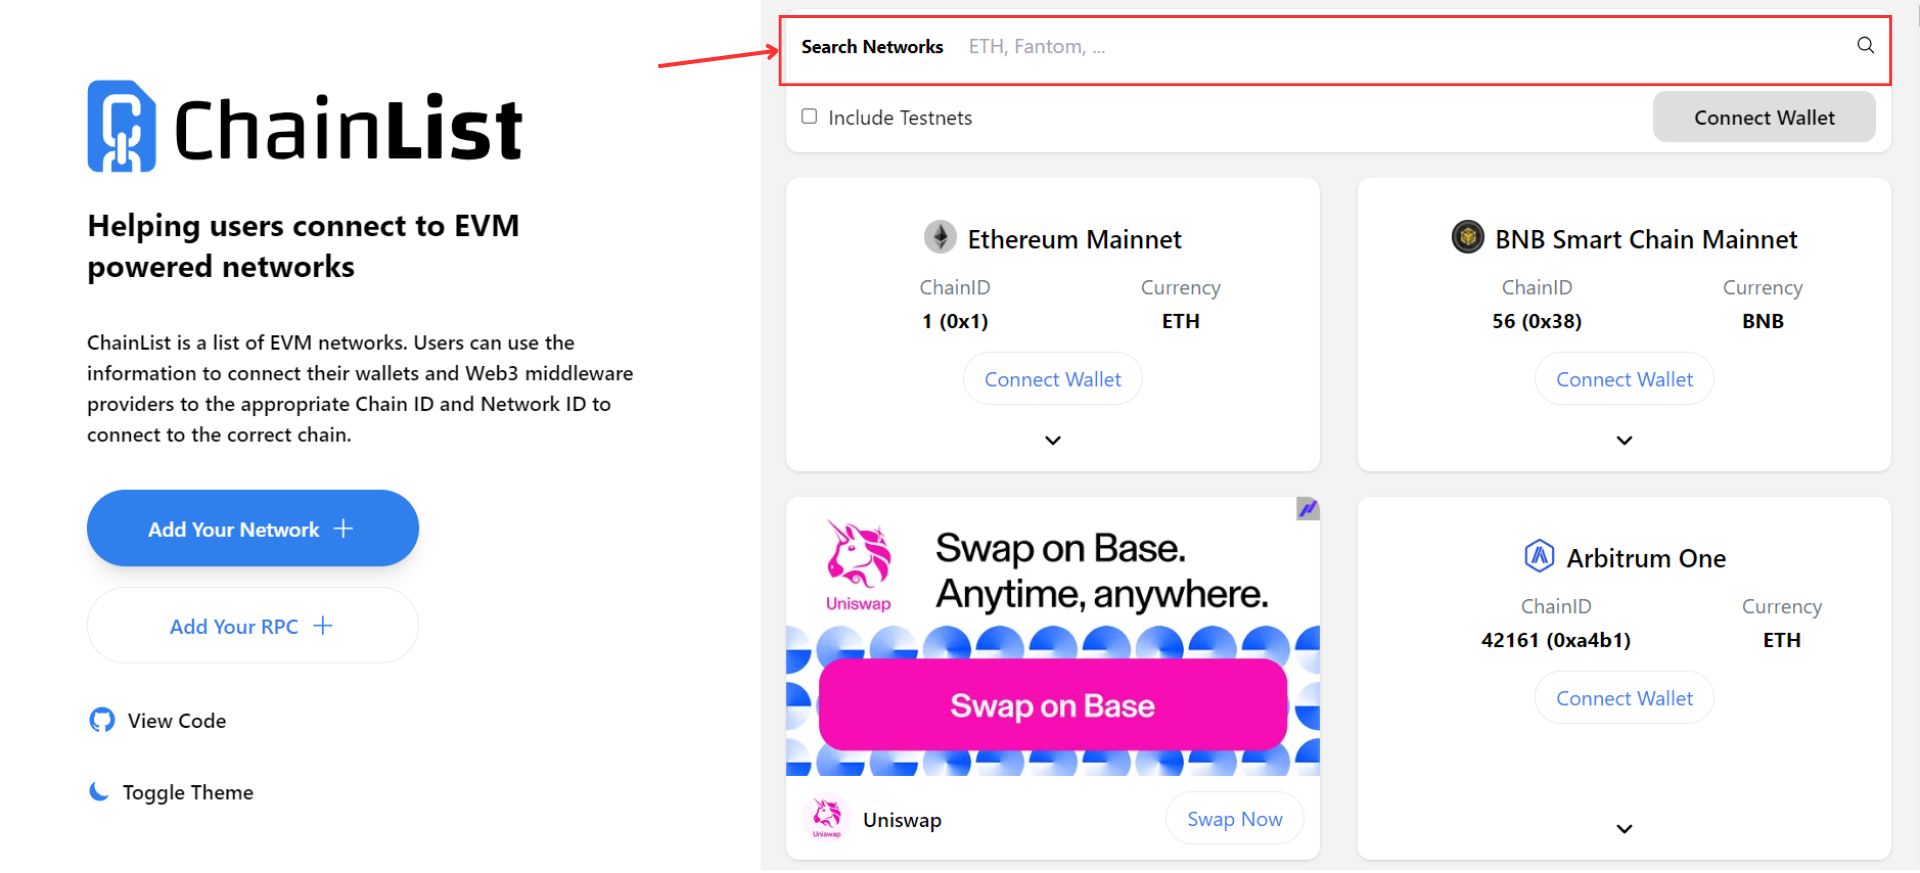Expand the Arbitrum One card details
1920x873 pixels.
(1624, 828)
